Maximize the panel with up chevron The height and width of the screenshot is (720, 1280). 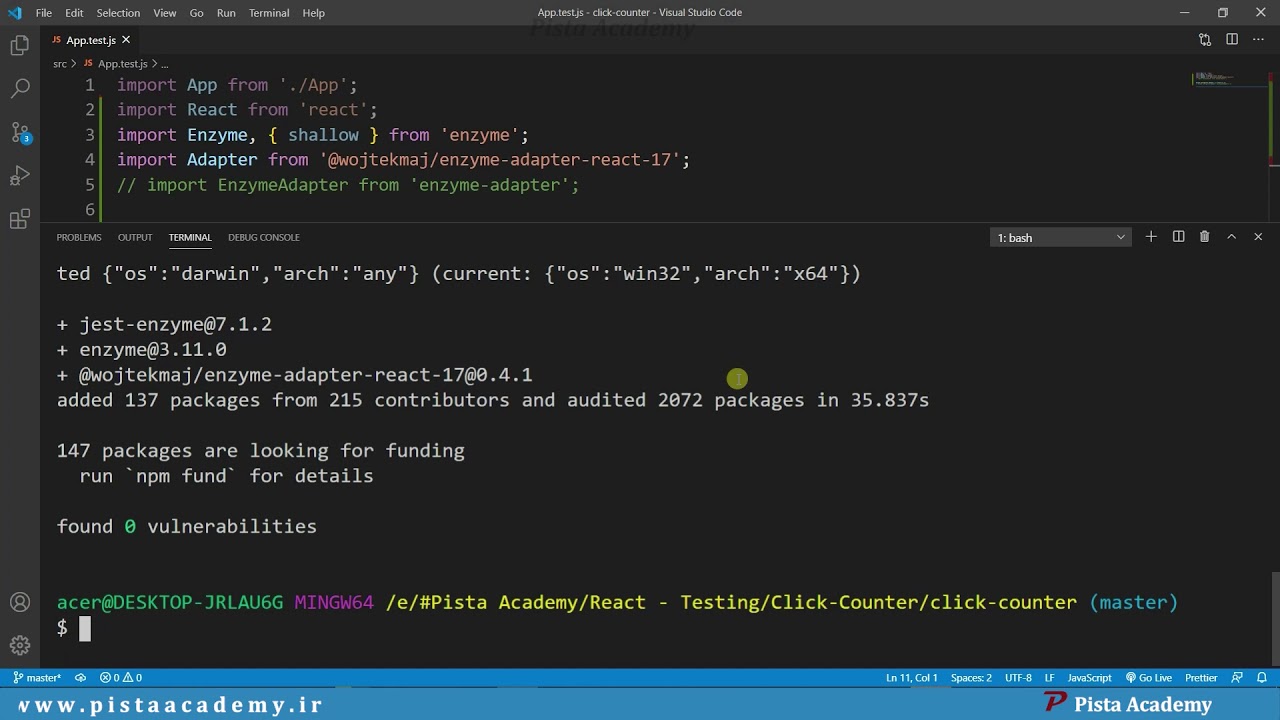(x=1231, y=237)
